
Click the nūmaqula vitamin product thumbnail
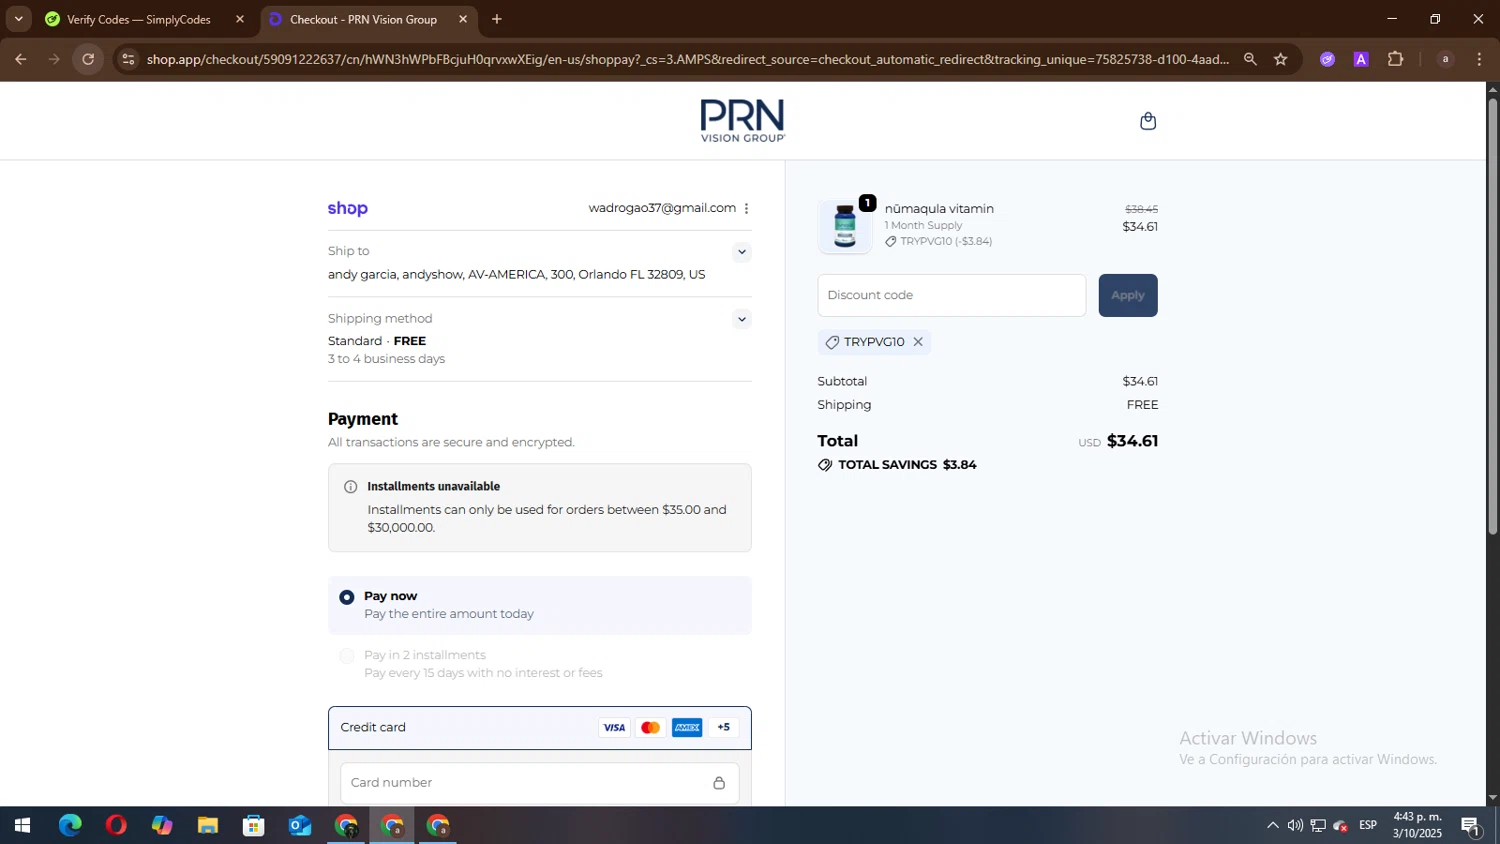[845, 226]
